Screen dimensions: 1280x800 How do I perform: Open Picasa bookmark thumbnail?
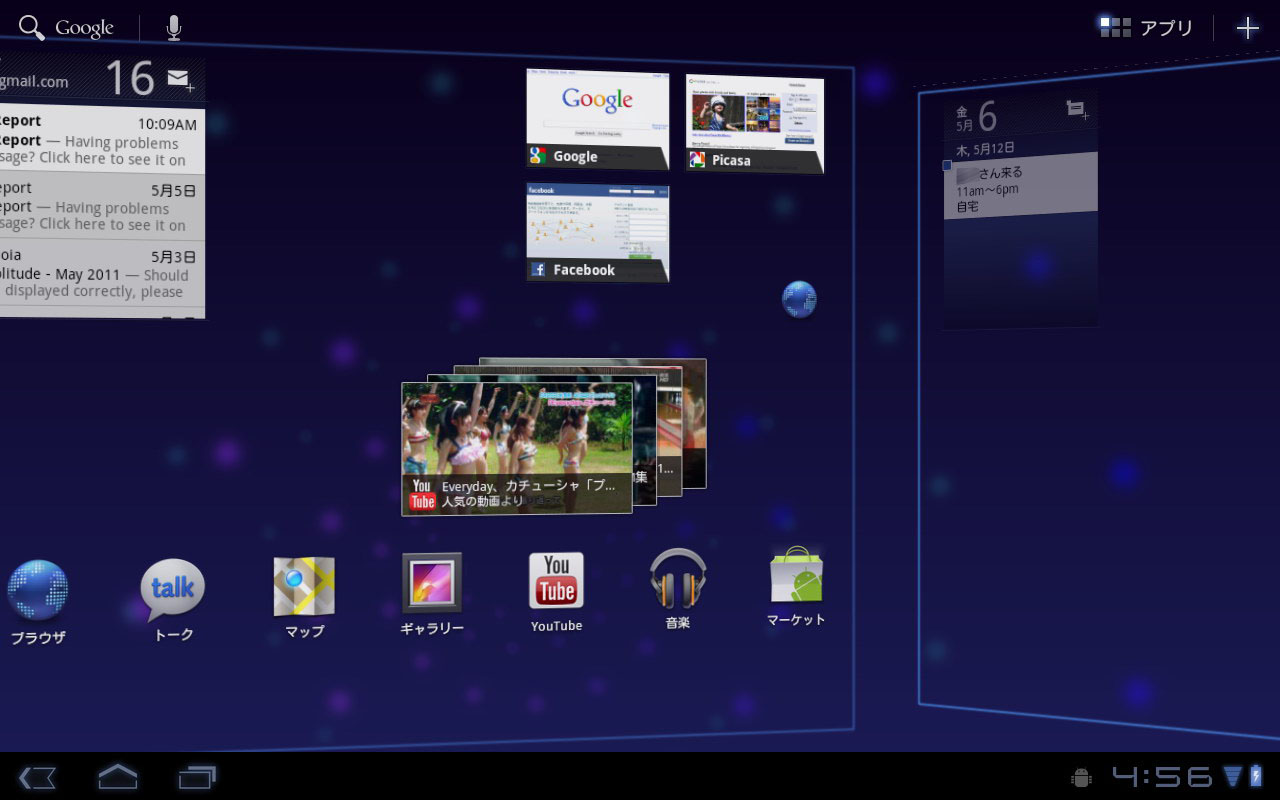(x=755, y=123)
